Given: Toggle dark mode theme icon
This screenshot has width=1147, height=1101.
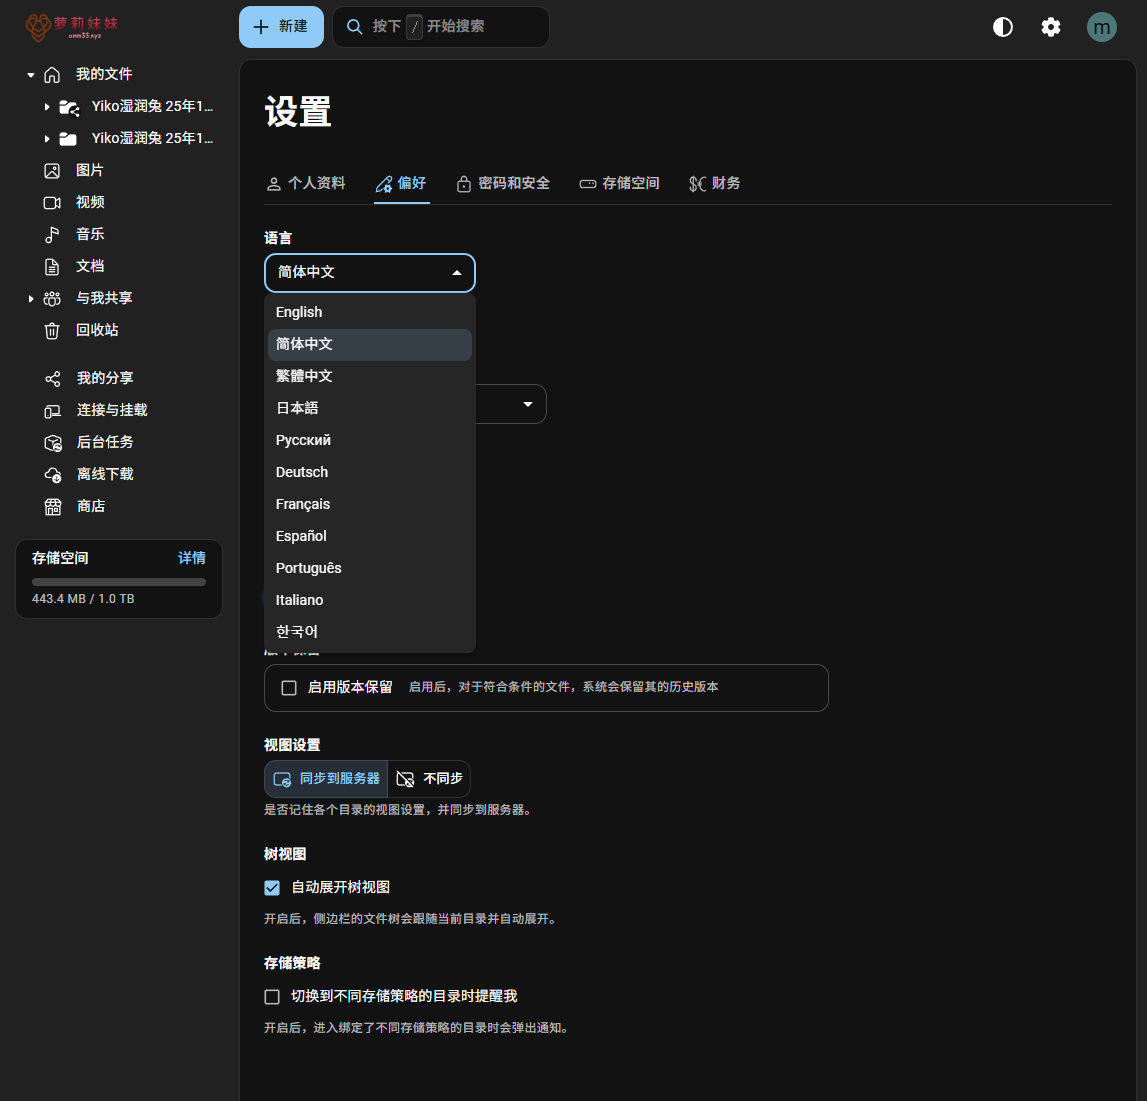Looking at the screenshot, I should [1002, 27].
